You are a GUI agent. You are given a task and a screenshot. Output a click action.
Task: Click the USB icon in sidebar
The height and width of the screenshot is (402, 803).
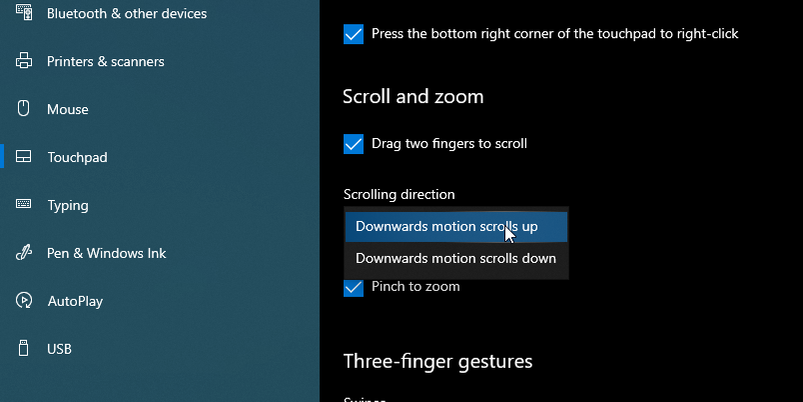tap(24, 349)
